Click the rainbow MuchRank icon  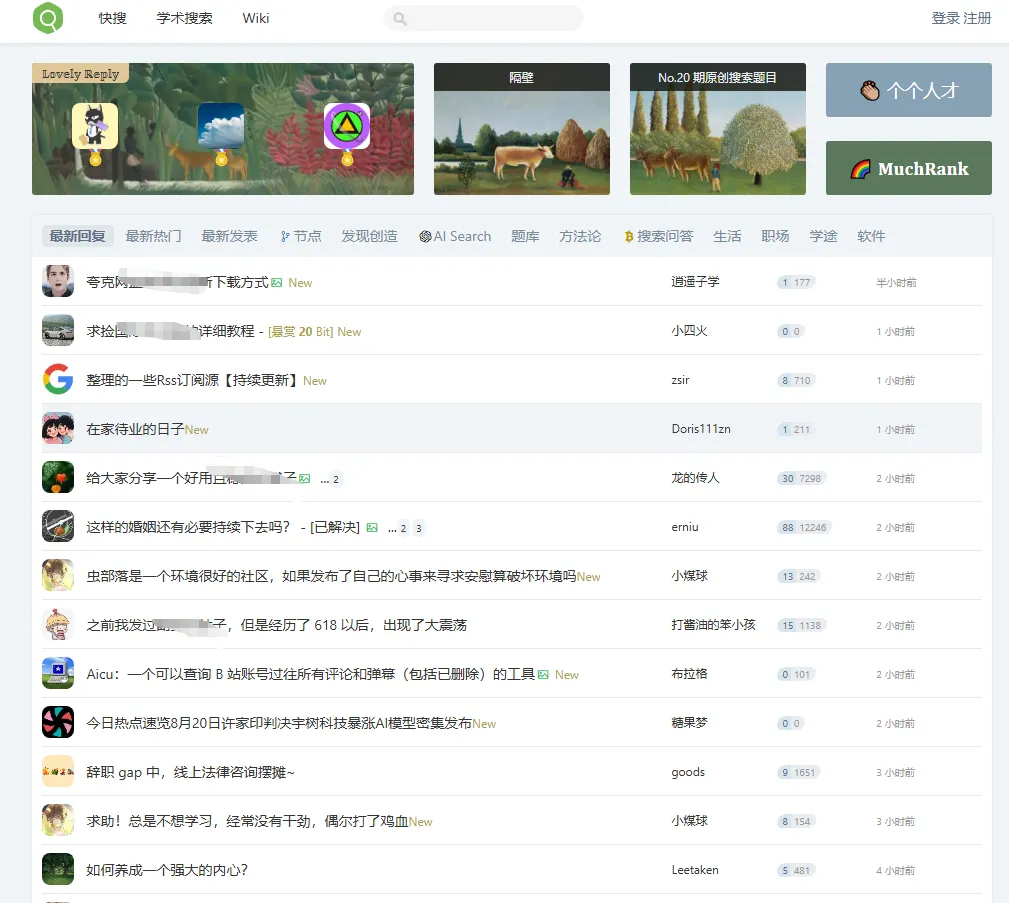tap(860, 169)
